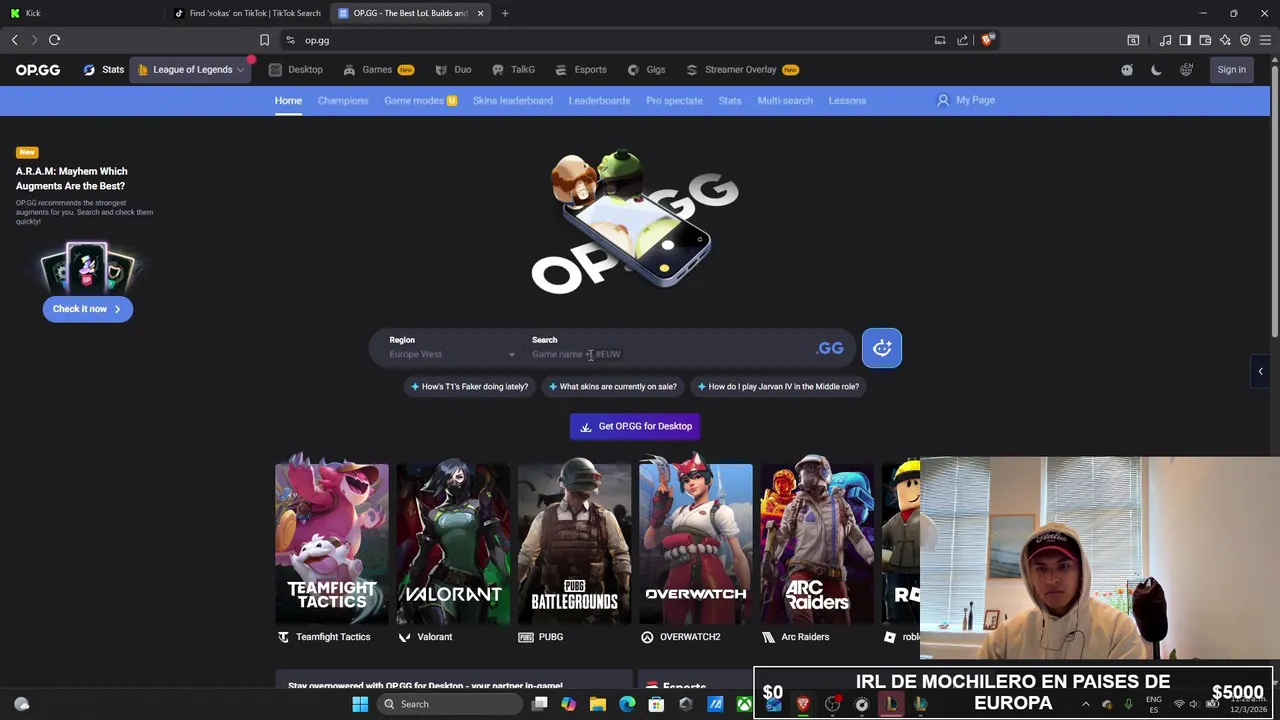This screenshot has height=720, width=1280.
Task: Select the "How's T1's Faker doing lately?" suggestion
Action: [x=469, y=386]
